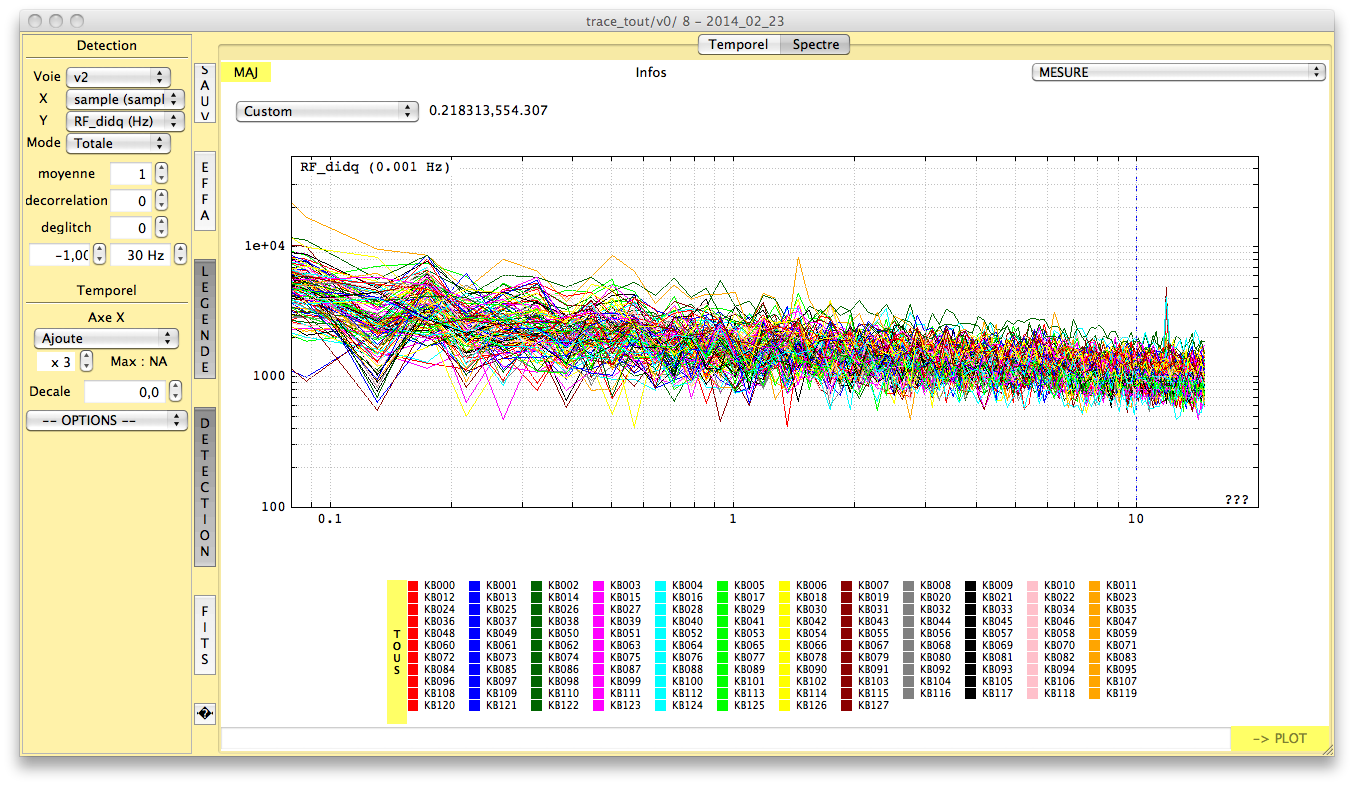1354x786 pixels.
Task: Open the -- OPTIONS -- dropdown
Action: pos(106,420)
